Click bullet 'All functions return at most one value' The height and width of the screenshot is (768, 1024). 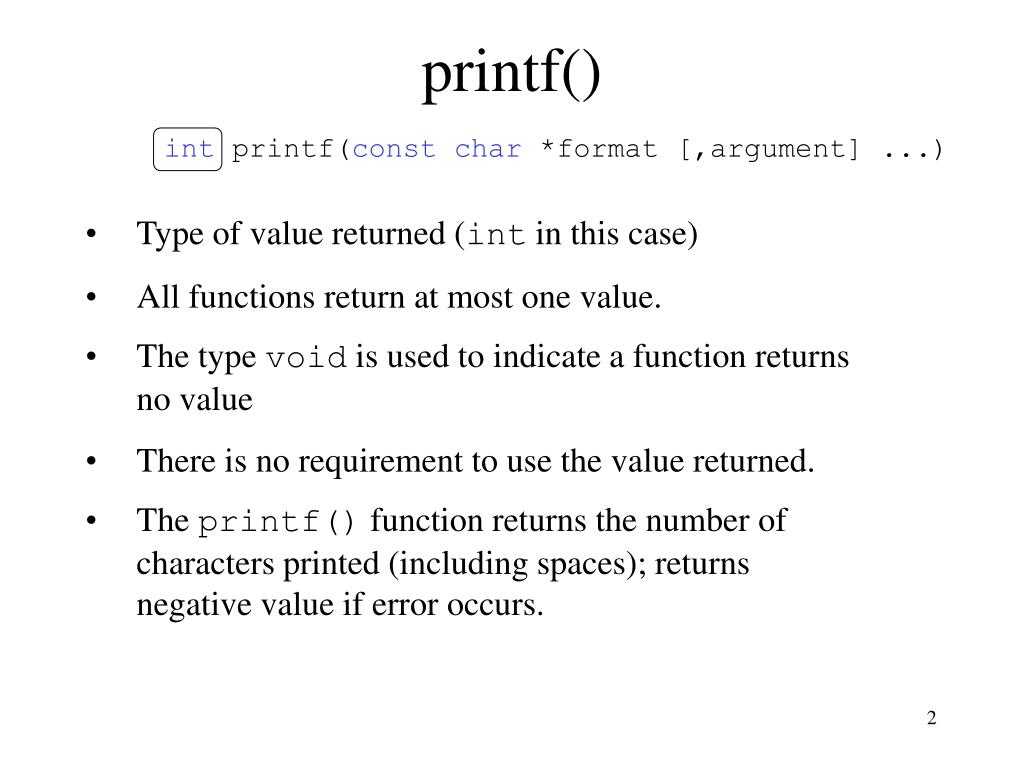[x=399, y=297]
